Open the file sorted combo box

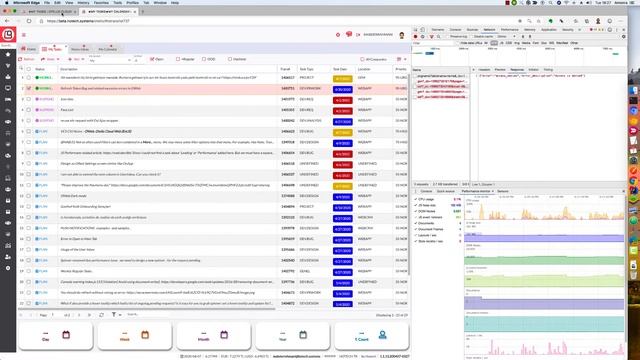pos(110,60)
